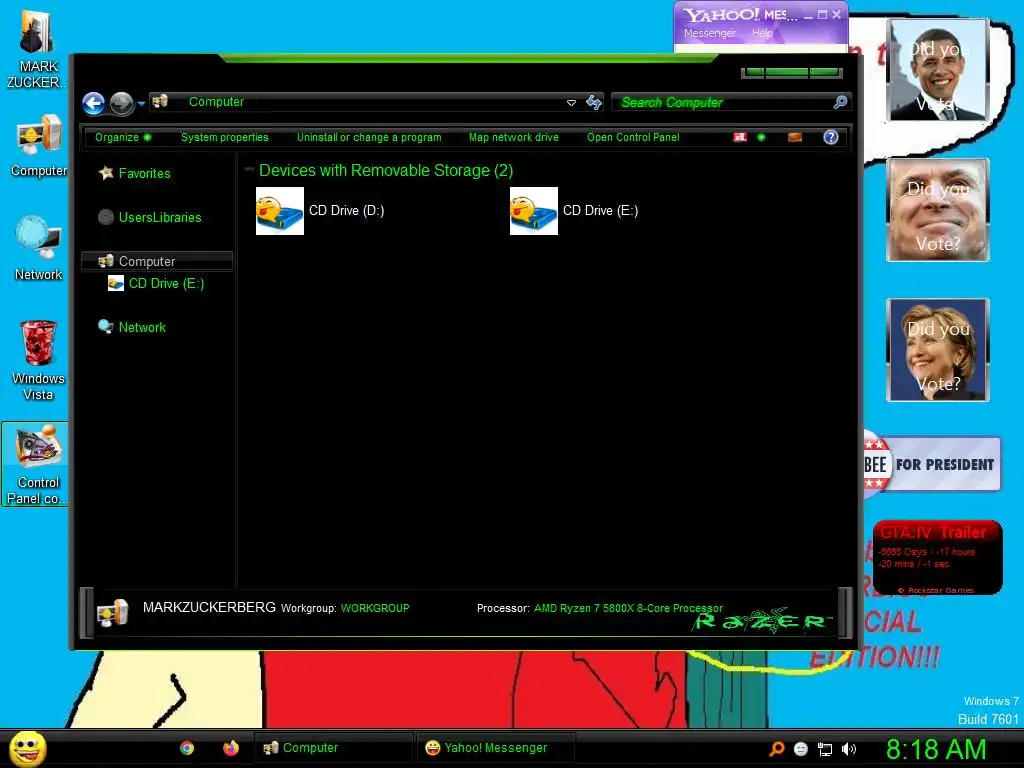
Task: Open Help with the question mark icon
Action: 831,137
